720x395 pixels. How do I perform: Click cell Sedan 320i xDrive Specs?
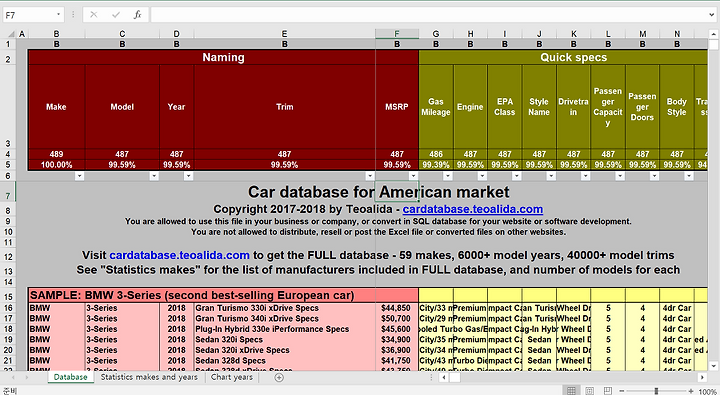[x=284, y=350]
